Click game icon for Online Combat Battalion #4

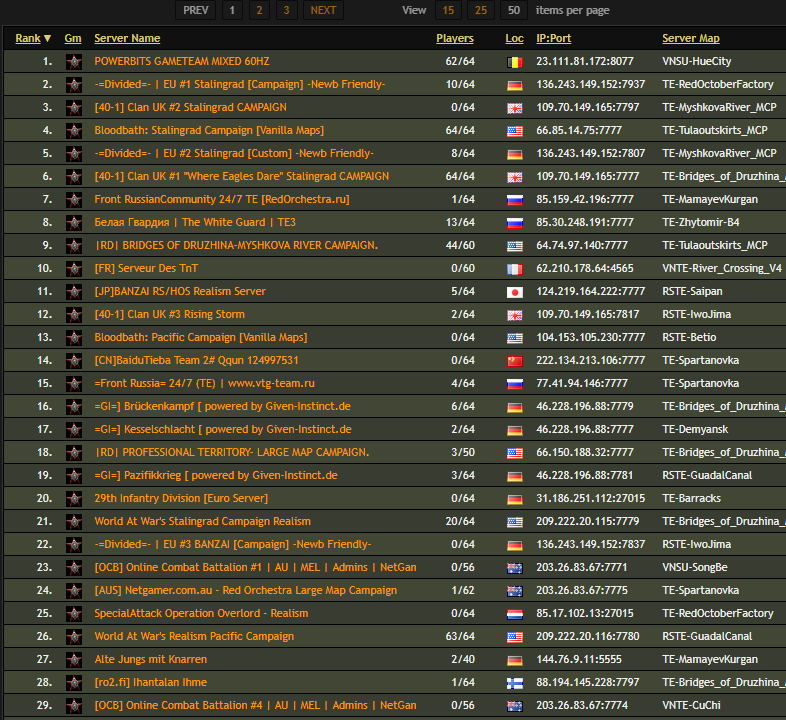(74, 706)
